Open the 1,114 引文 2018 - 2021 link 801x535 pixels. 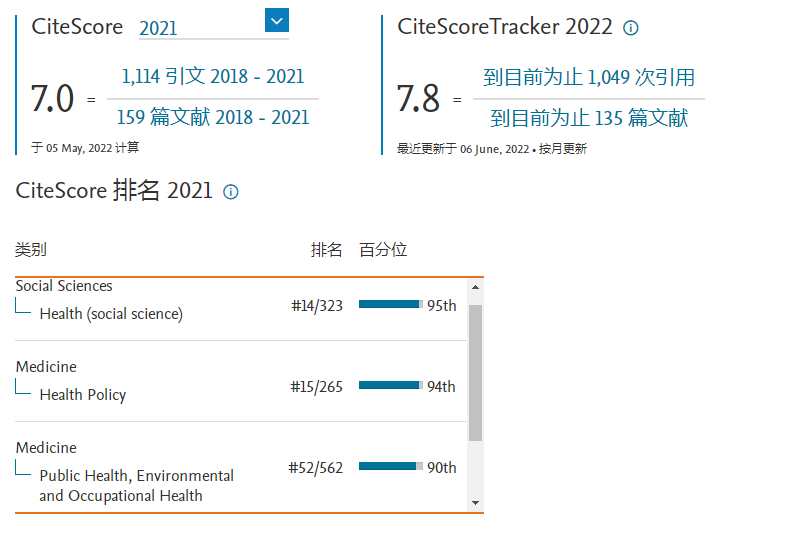[213, 77]
